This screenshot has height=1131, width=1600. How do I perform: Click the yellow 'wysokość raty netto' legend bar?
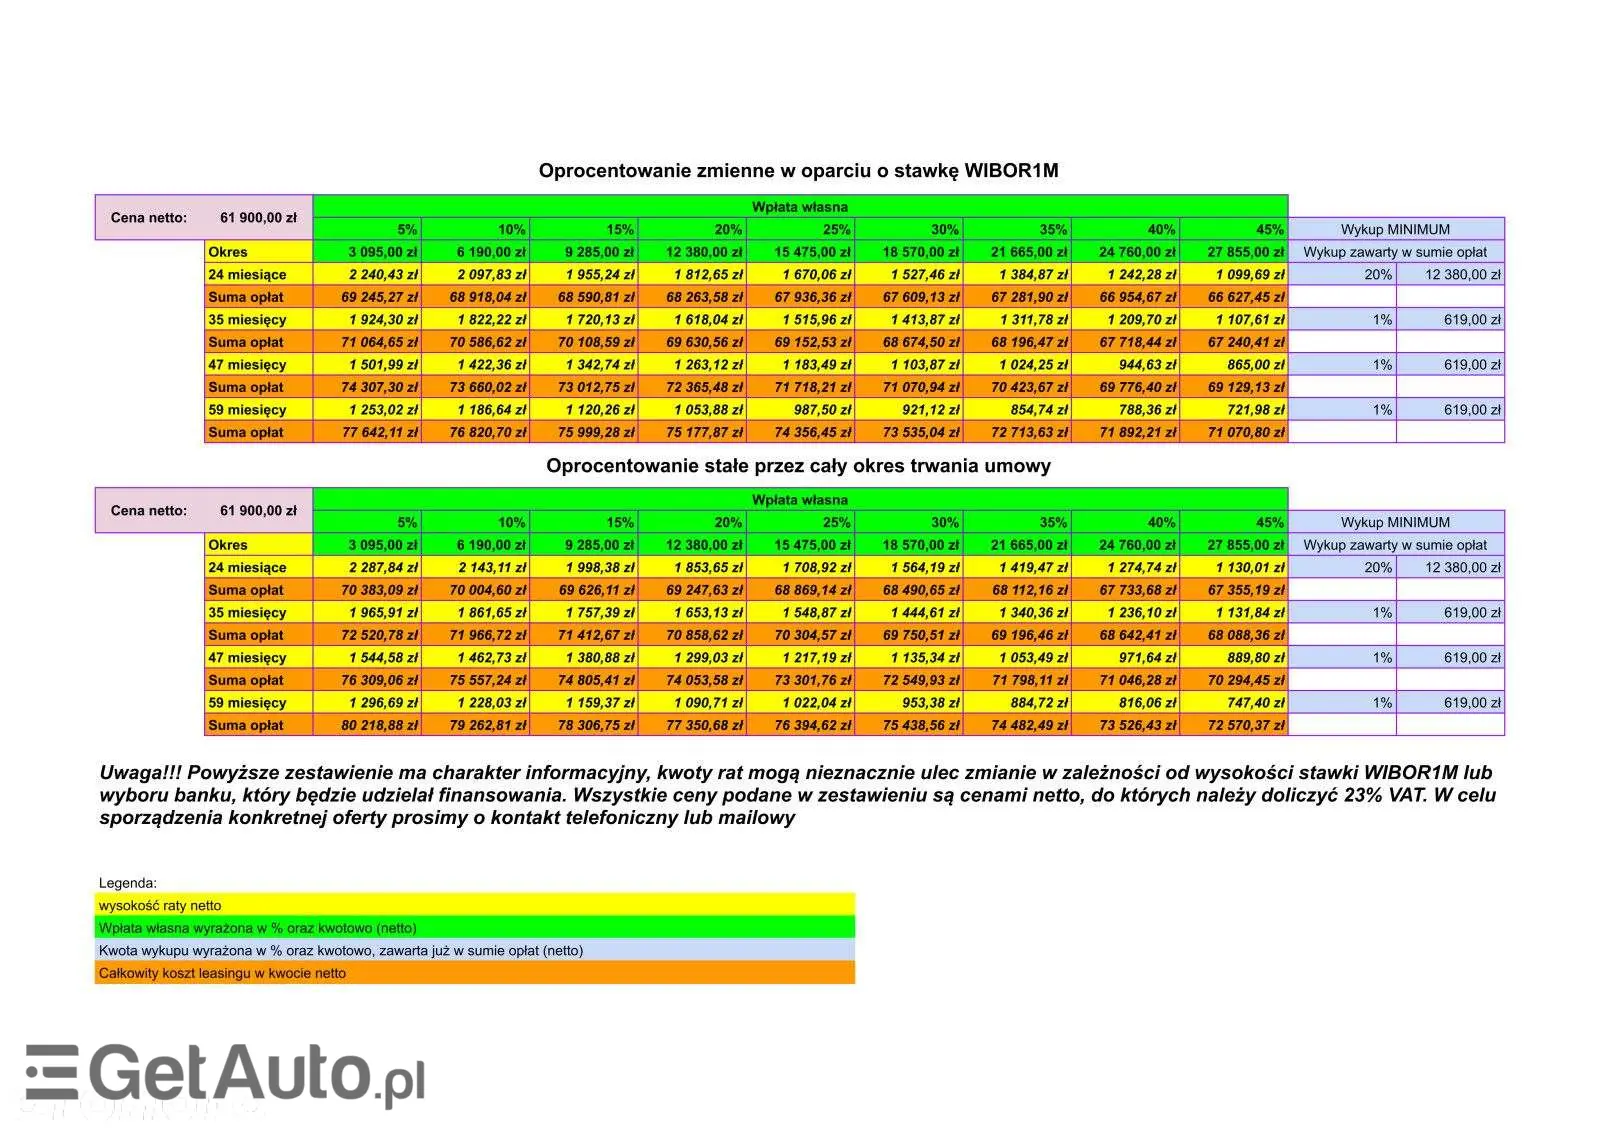click(x=474, y=905)
